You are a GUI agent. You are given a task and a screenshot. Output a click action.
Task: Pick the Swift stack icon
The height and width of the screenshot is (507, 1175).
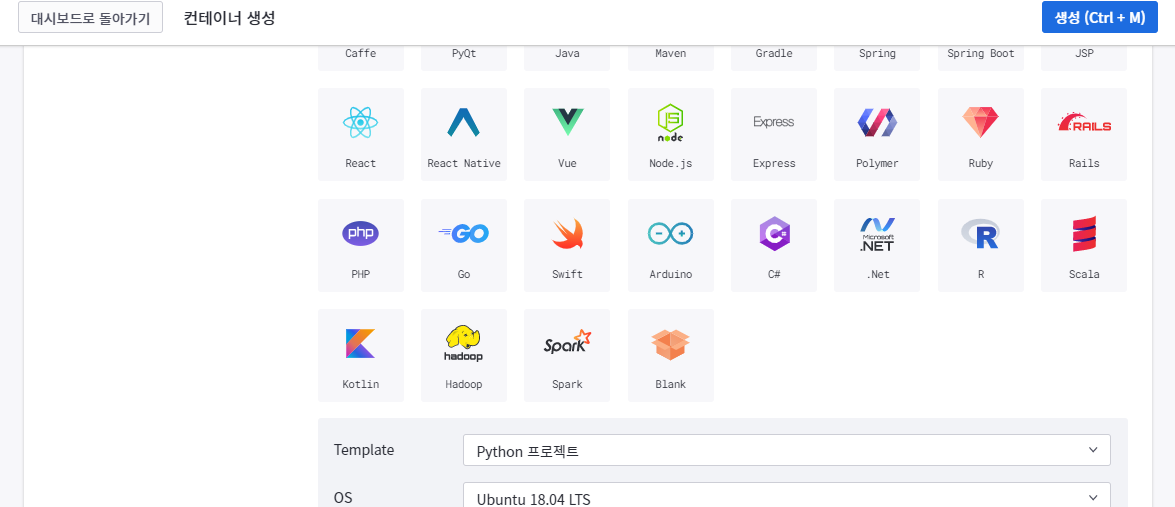567,234
